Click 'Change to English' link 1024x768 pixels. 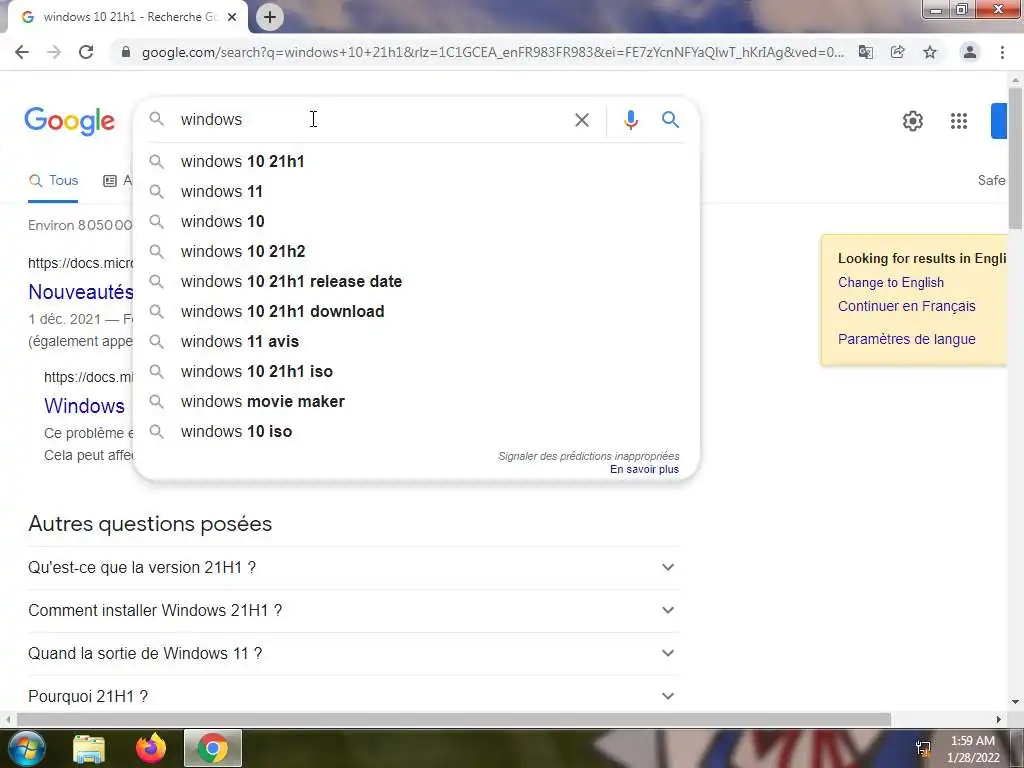point(891,283)
